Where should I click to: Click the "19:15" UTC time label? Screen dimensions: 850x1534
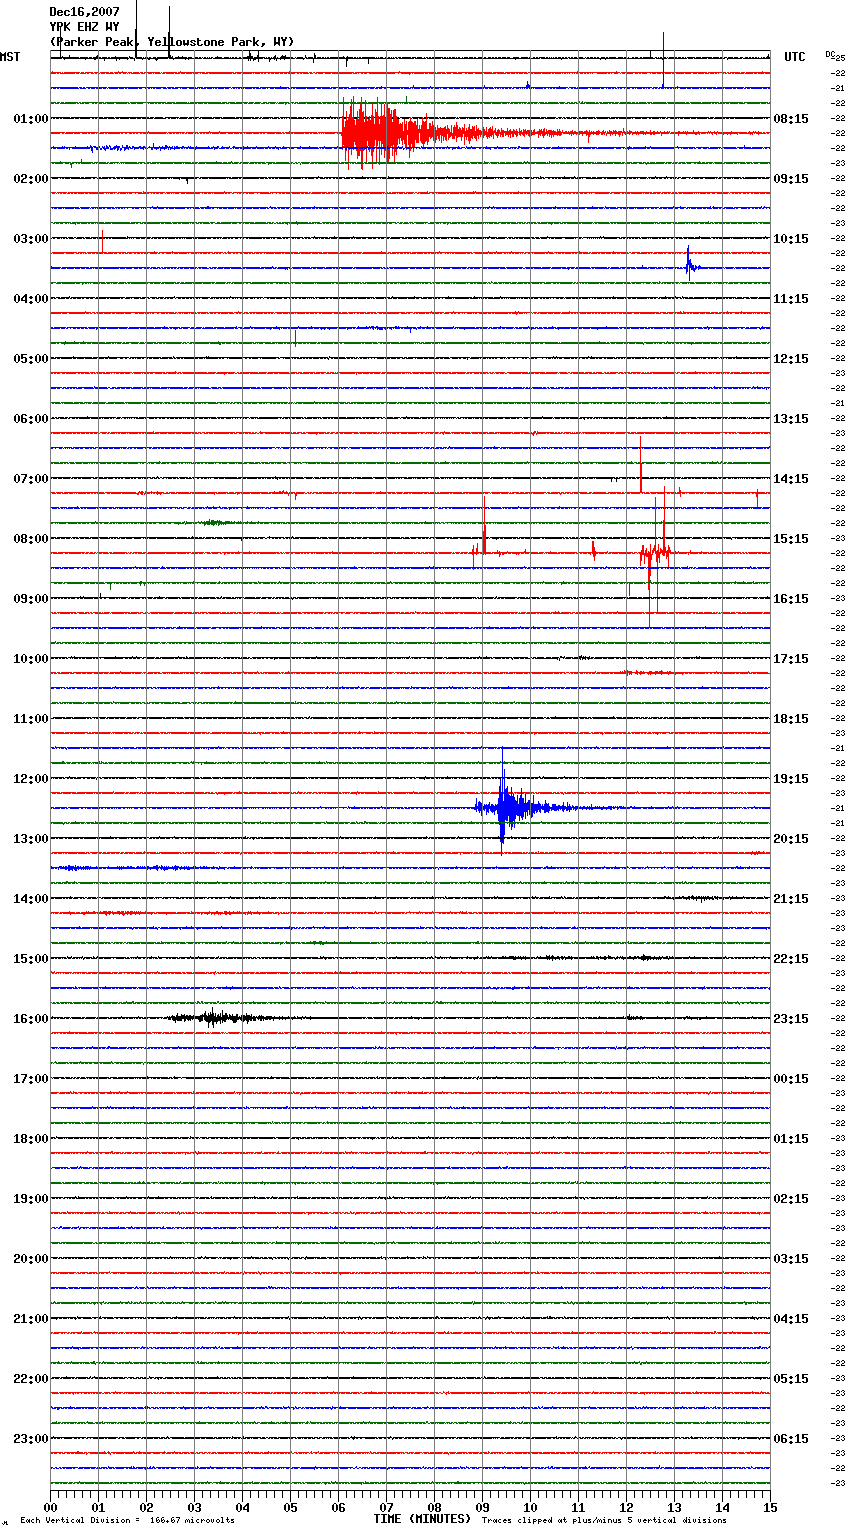tap(791, 779)
